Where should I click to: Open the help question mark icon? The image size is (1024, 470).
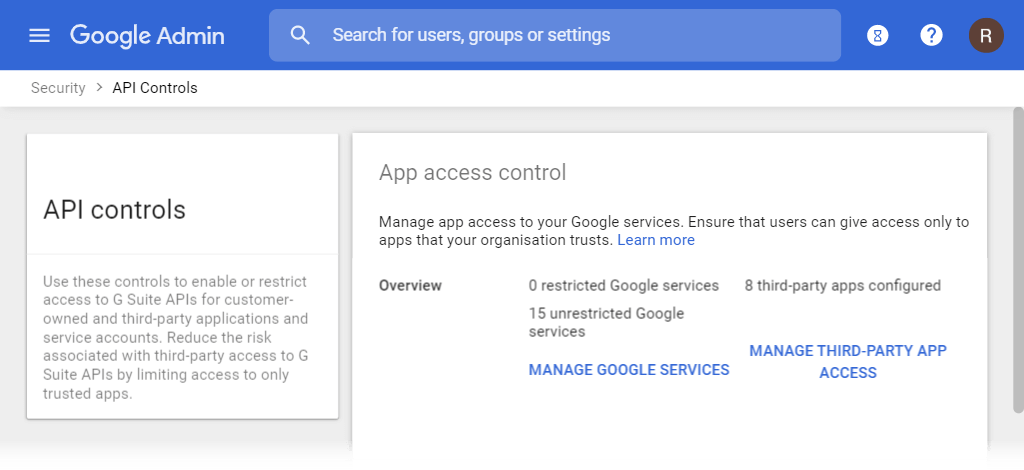[931, 35]
